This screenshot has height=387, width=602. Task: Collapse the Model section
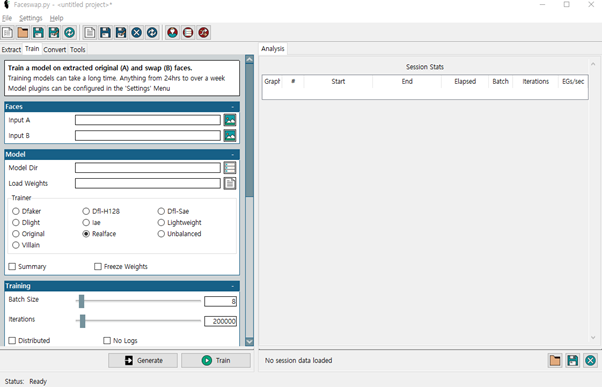[233, 154]
